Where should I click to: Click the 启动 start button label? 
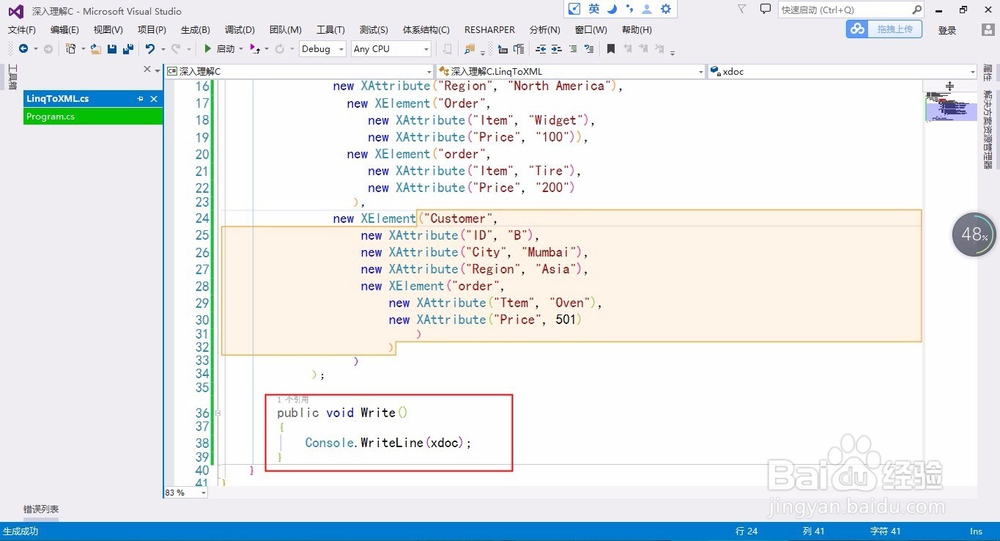[x=226, y=48]
